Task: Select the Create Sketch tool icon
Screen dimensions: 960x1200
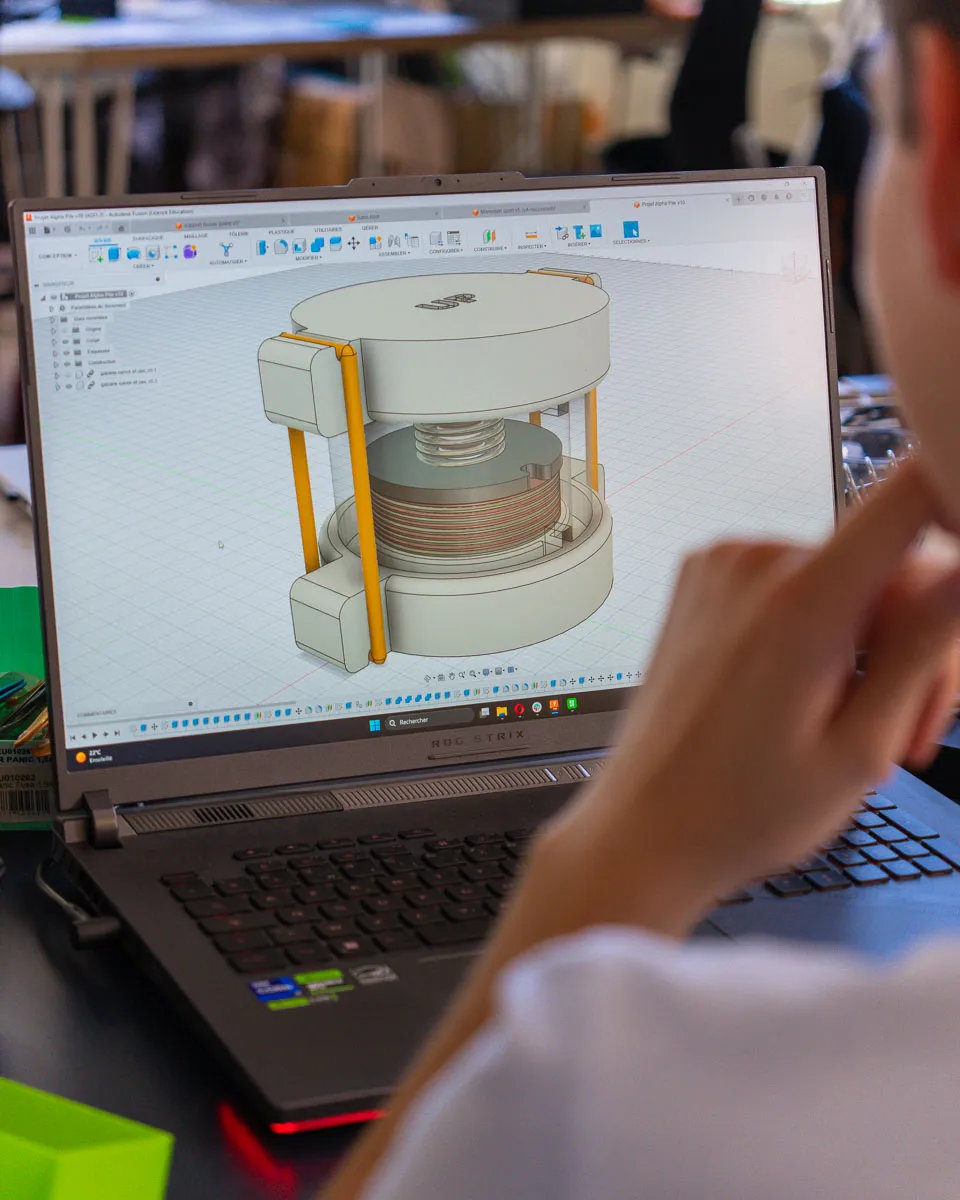Action: [97, 253]
